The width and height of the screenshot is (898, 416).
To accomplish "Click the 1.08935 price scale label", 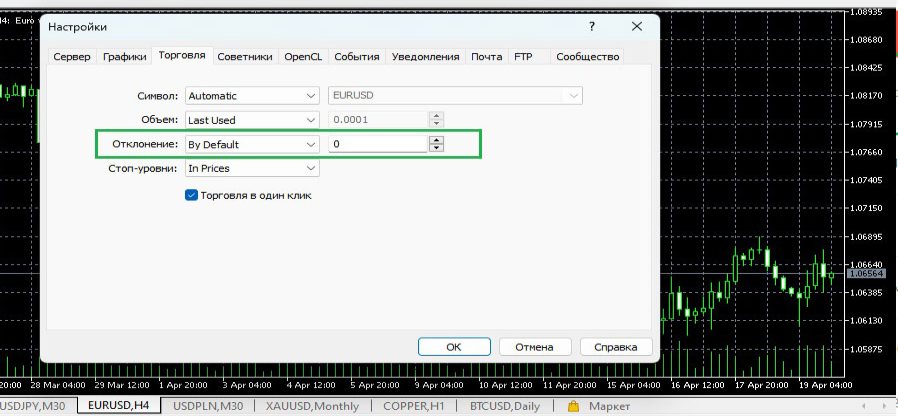I will 867,11.
